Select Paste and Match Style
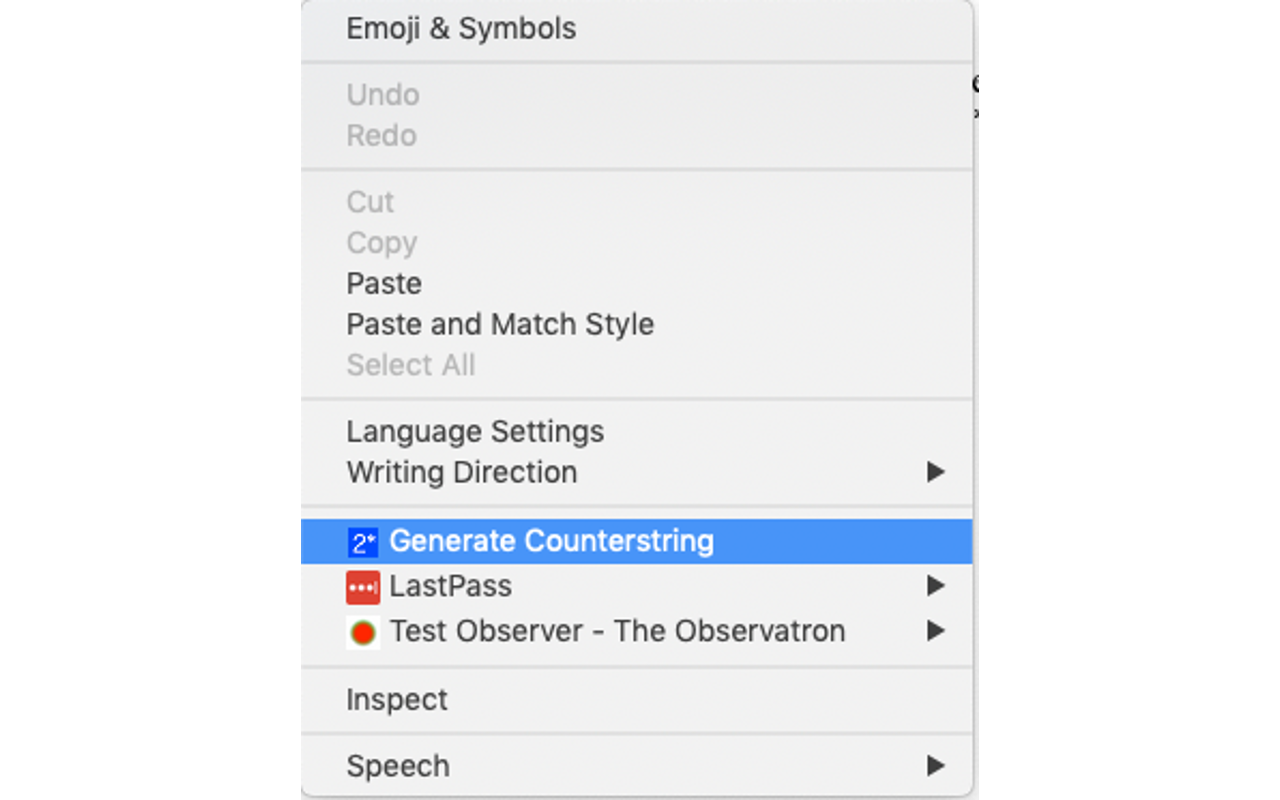 pyautogui.click(x=500, y=324)
